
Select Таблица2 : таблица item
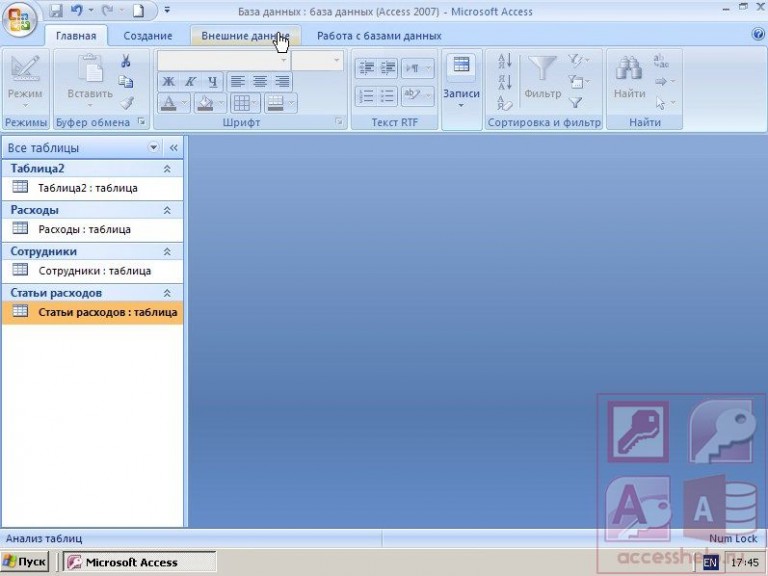click(x=93, y=188)
